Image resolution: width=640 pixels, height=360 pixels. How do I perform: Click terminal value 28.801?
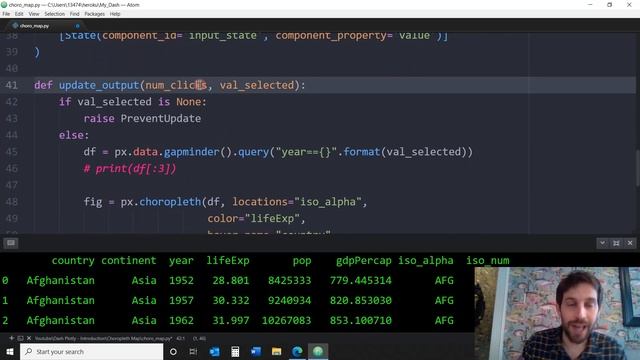pos(231,280)
